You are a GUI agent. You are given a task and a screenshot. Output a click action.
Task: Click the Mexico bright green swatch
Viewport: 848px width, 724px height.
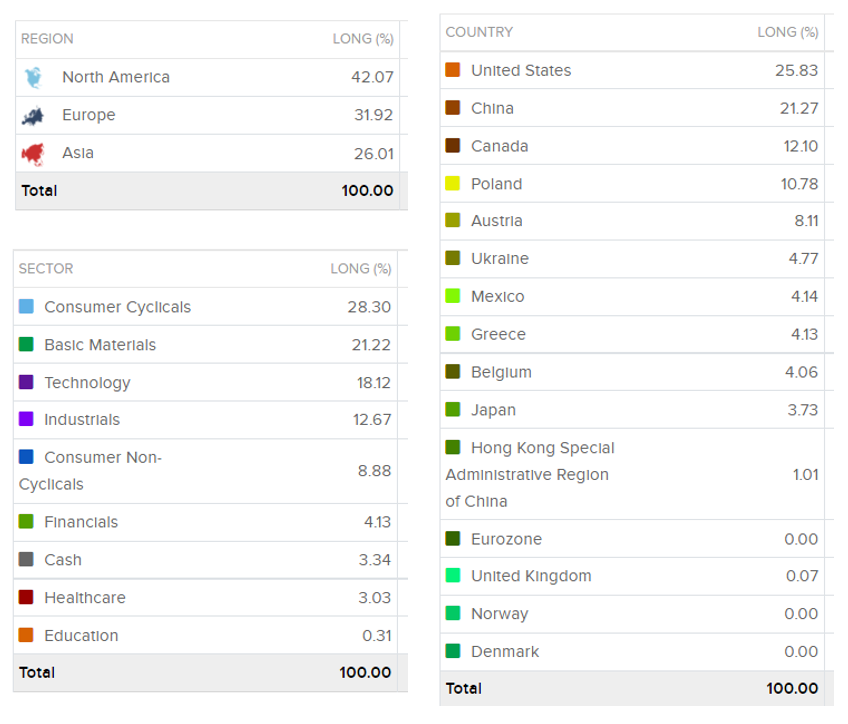pos(453,296)
